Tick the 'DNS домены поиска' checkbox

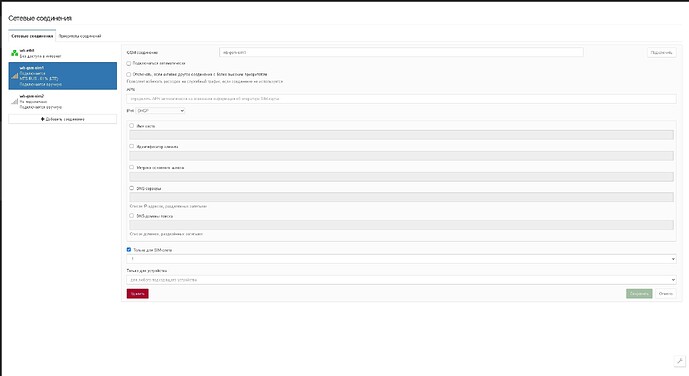point(131,216)
